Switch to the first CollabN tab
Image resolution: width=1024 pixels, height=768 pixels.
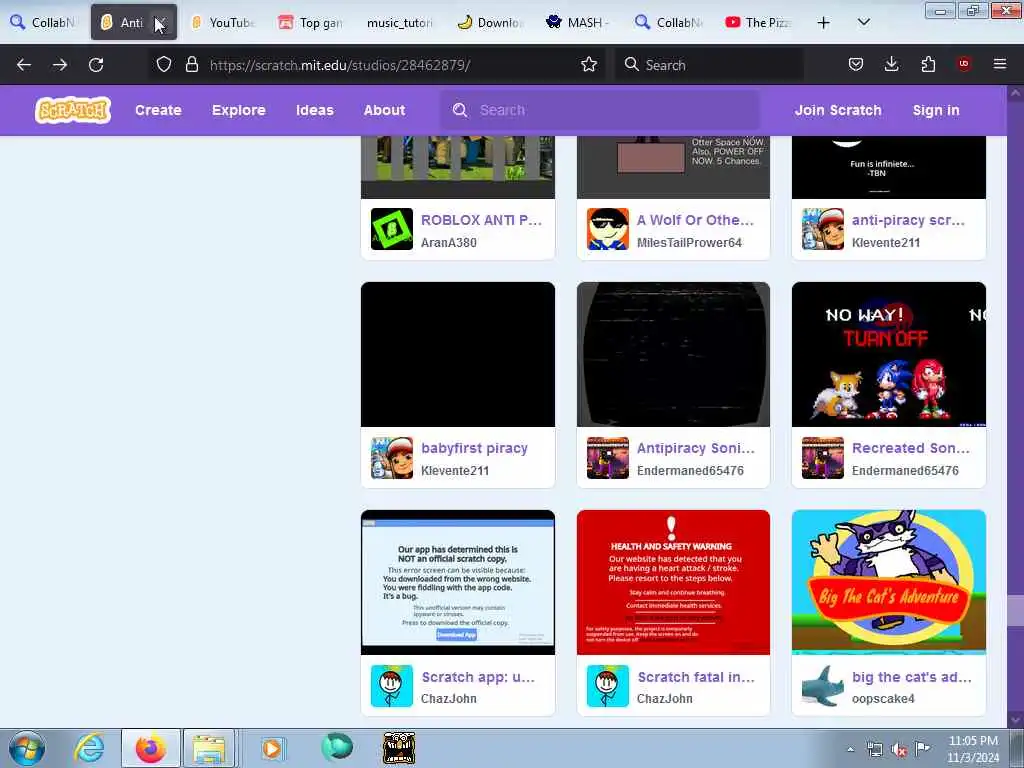click(43, 23)
